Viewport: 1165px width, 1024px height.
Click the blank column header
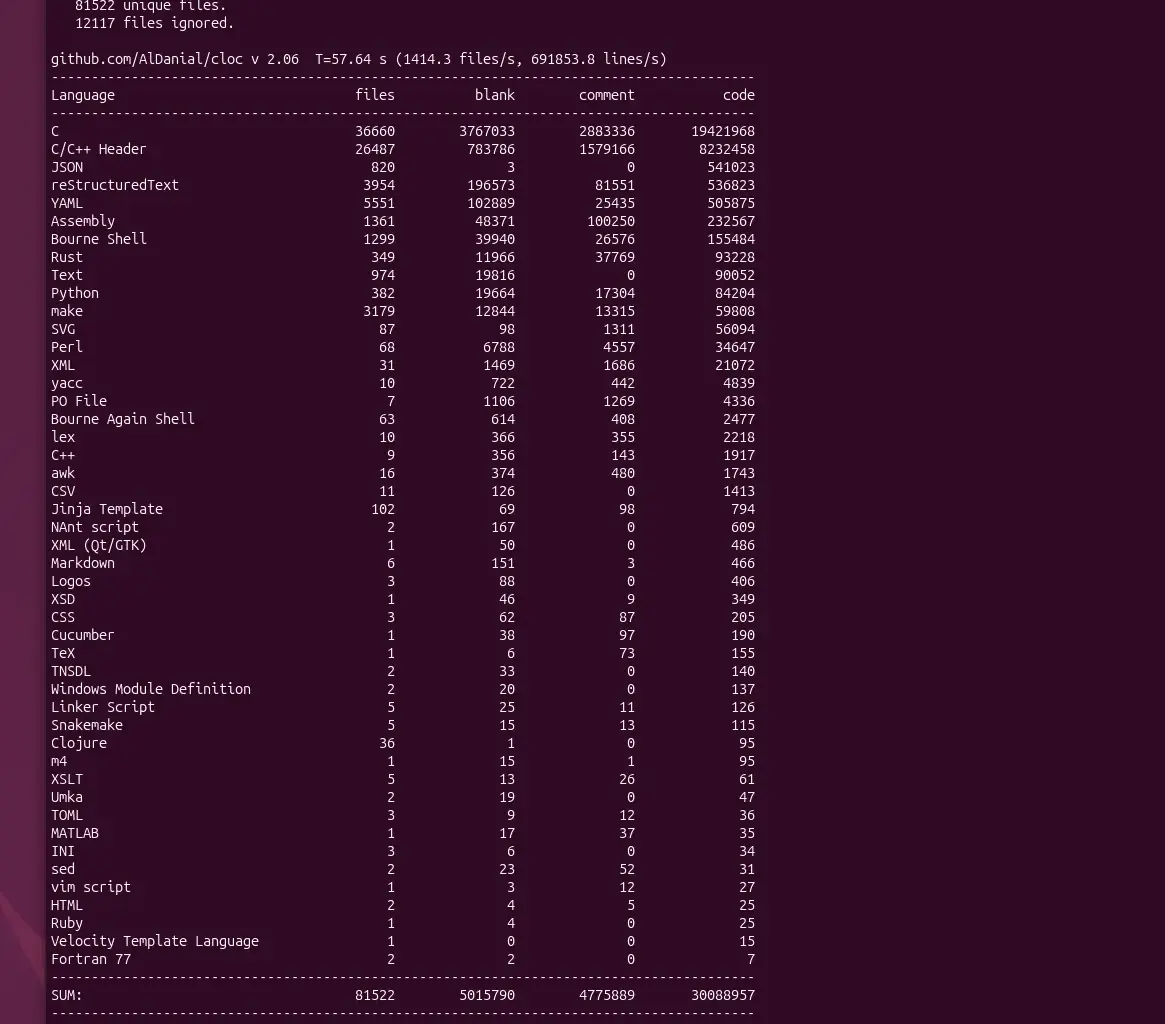tap(495, 95)
